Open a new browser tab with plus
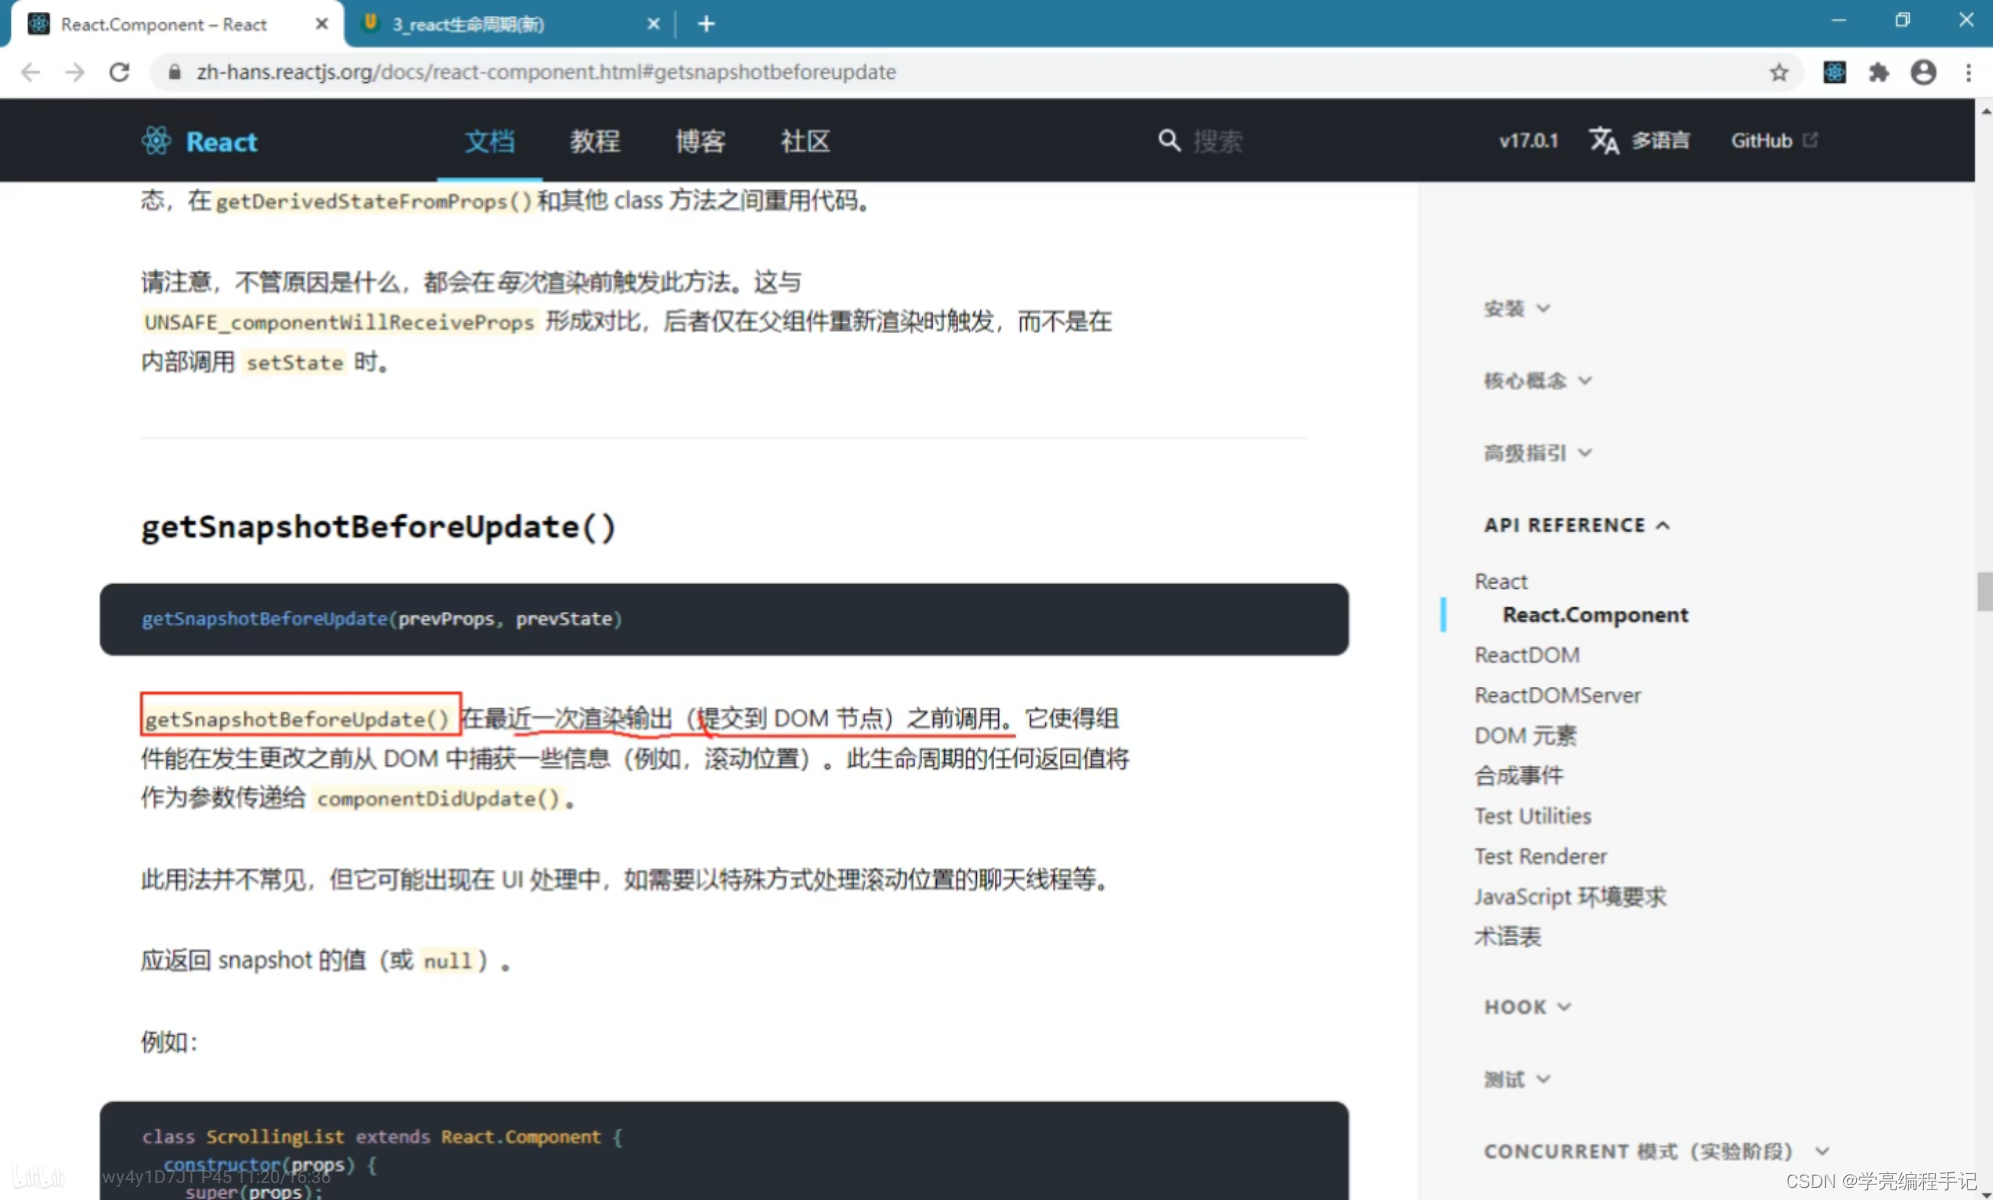1993x1200 pixels. point(706,24)
